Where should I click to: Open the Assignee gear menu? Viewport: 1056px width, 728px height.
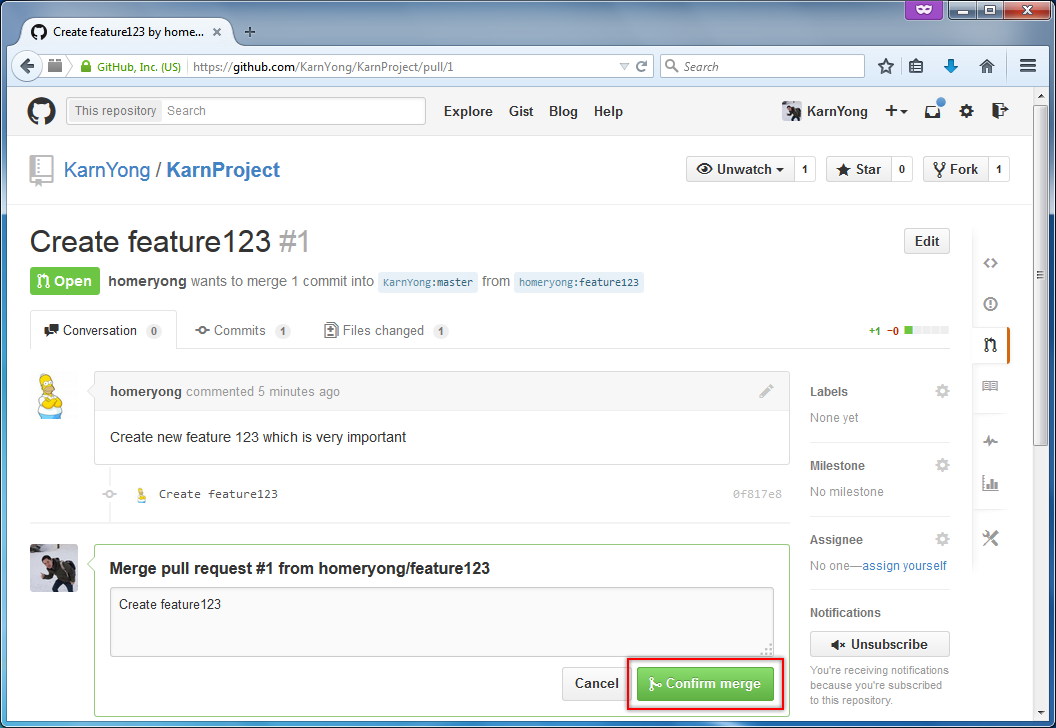click(x=942, y=539)
